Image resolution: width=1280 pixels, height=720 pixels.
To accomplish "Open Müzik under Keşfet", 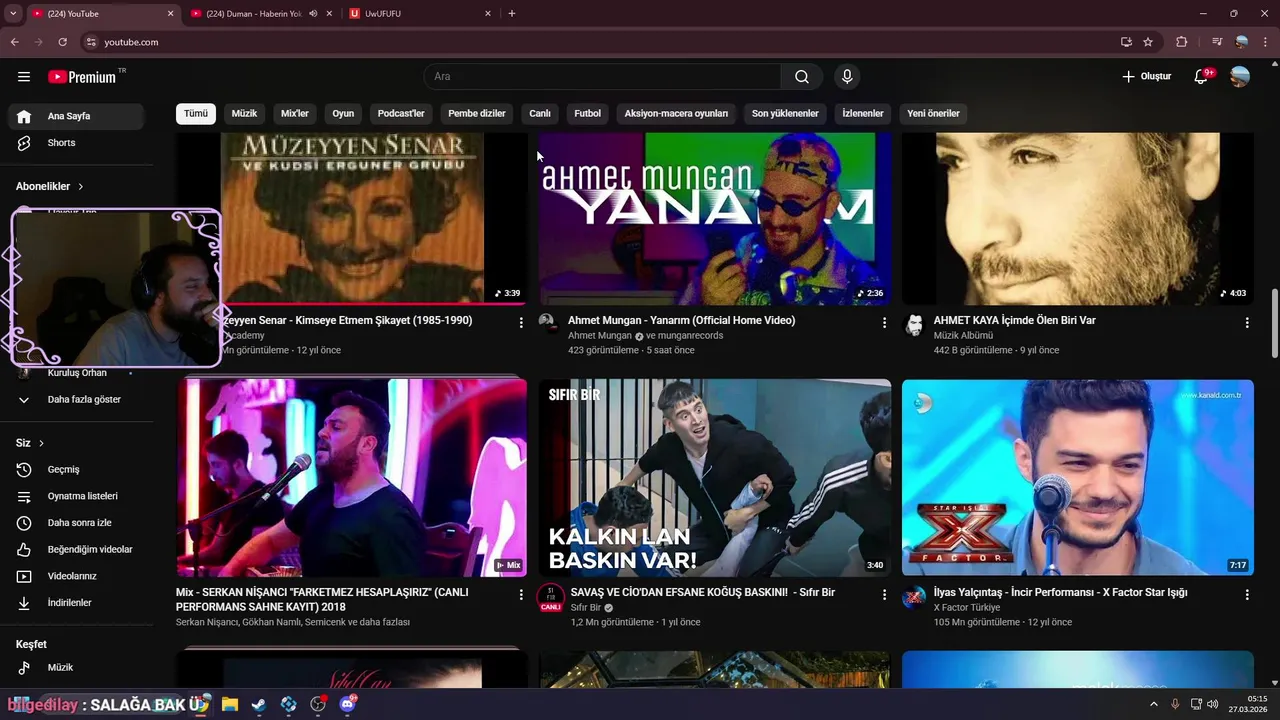I will coord(76,667).
